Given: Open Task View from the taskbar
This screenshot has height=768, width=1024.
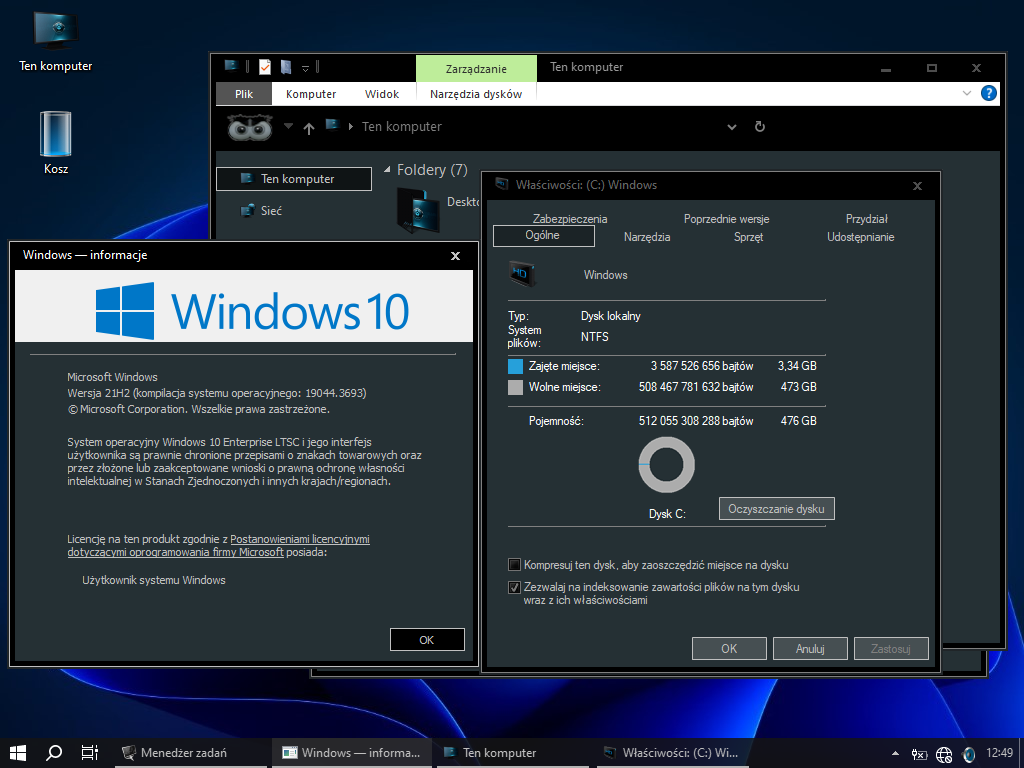Looking at the screenshot, I should (x=89, y=753).
